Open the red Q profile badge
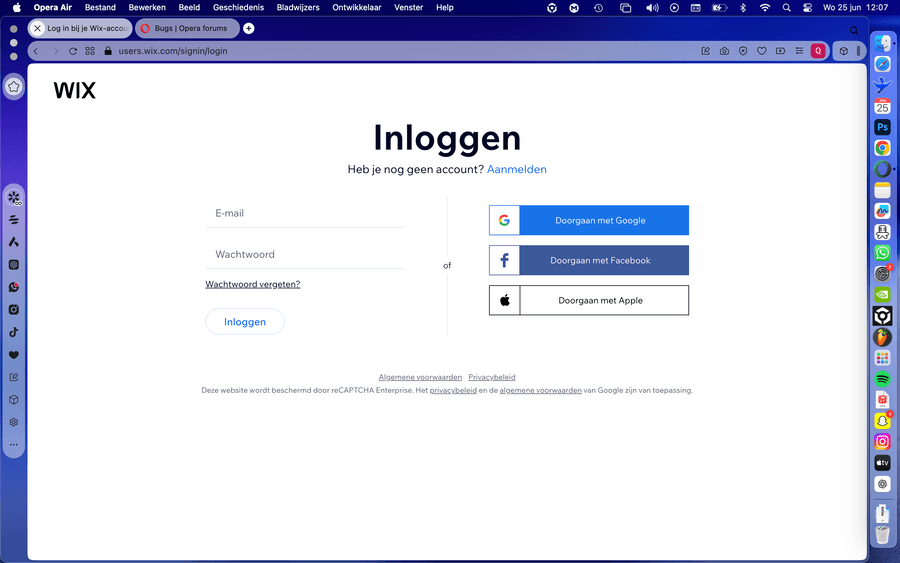The height and width of the screenshot is (563, 900). (x=818, y=51)
